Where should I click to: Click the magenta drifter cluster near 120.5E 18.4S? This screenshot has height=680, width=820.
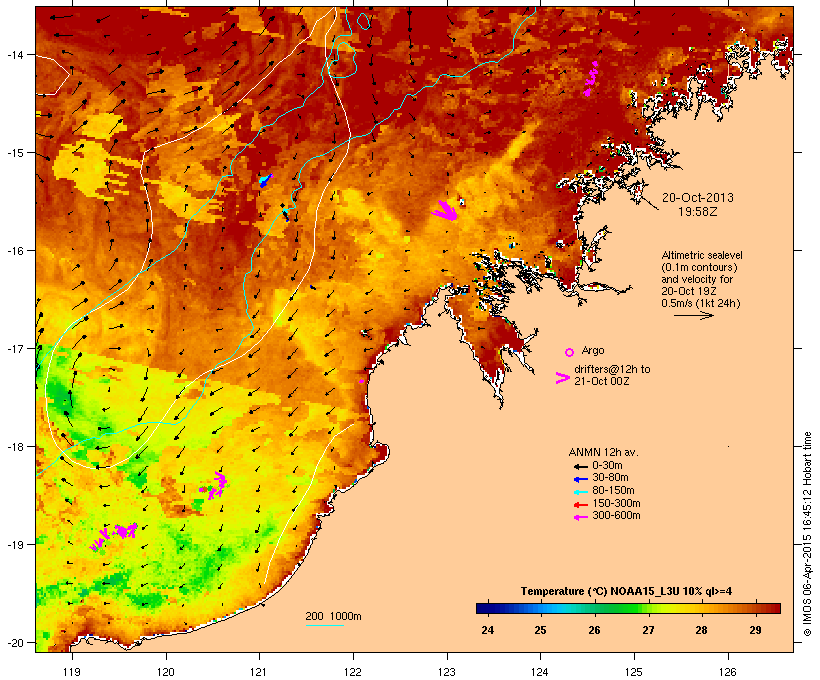click(214, 486)
